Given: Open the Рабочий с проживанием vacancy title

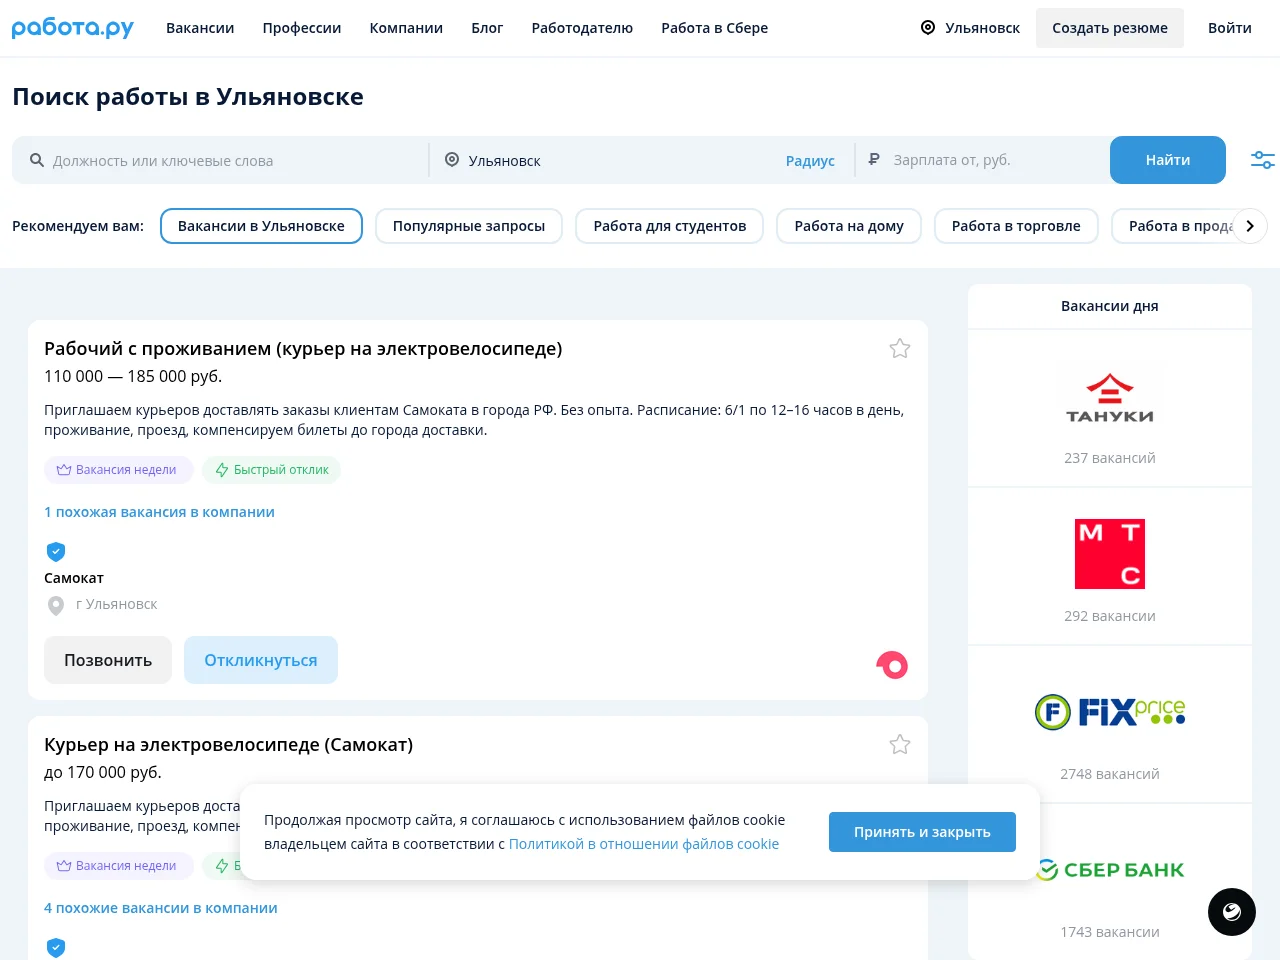Looking at the screenshot, I should pos(303,349).
